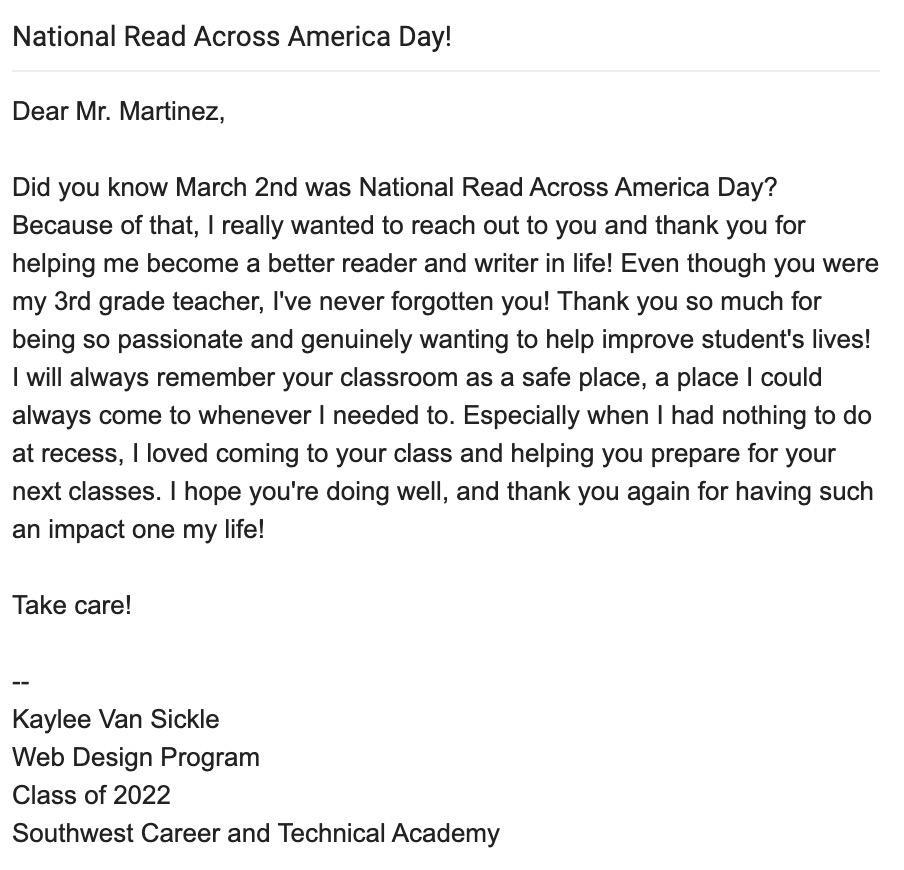Screen dimensions: 904x870
Task: Click the email subject line heading
Action: tap(232, 37)
